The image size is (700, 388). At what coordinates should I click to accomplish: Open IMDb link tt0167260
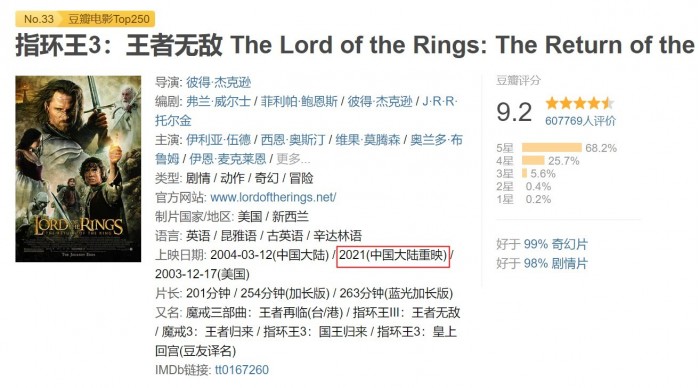pyautogui.click(x=242, y=370)
